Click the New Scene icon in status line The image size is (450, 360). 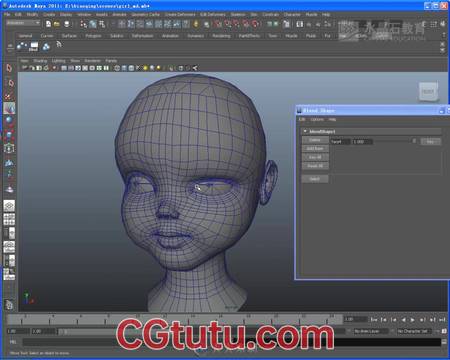(49, 24)
